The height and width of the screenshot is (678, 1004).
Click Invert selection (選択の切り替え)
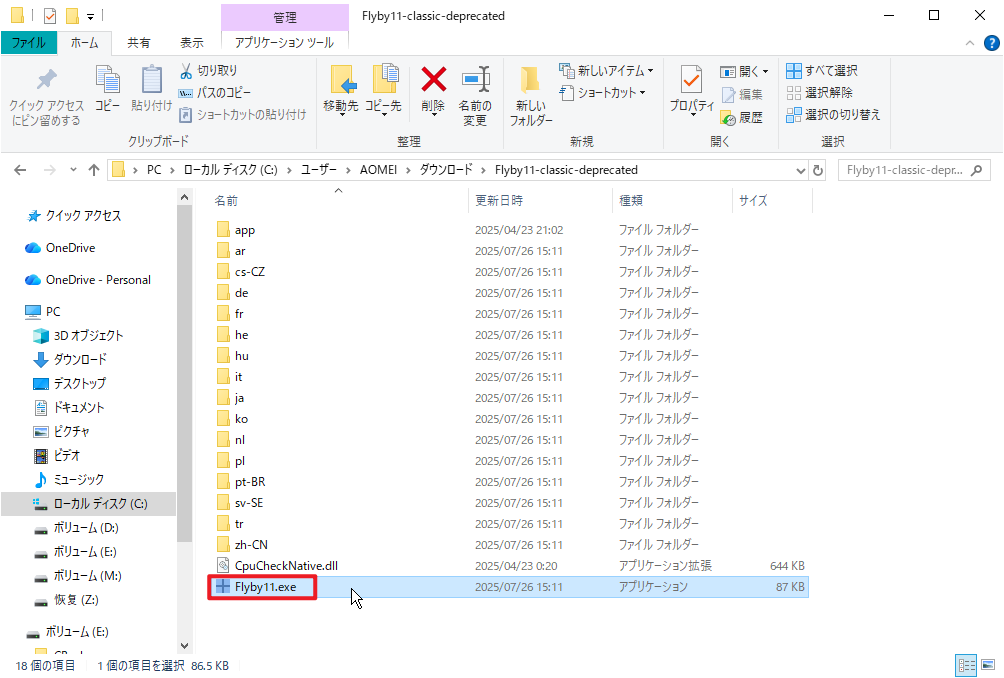(x=833, y=115)
